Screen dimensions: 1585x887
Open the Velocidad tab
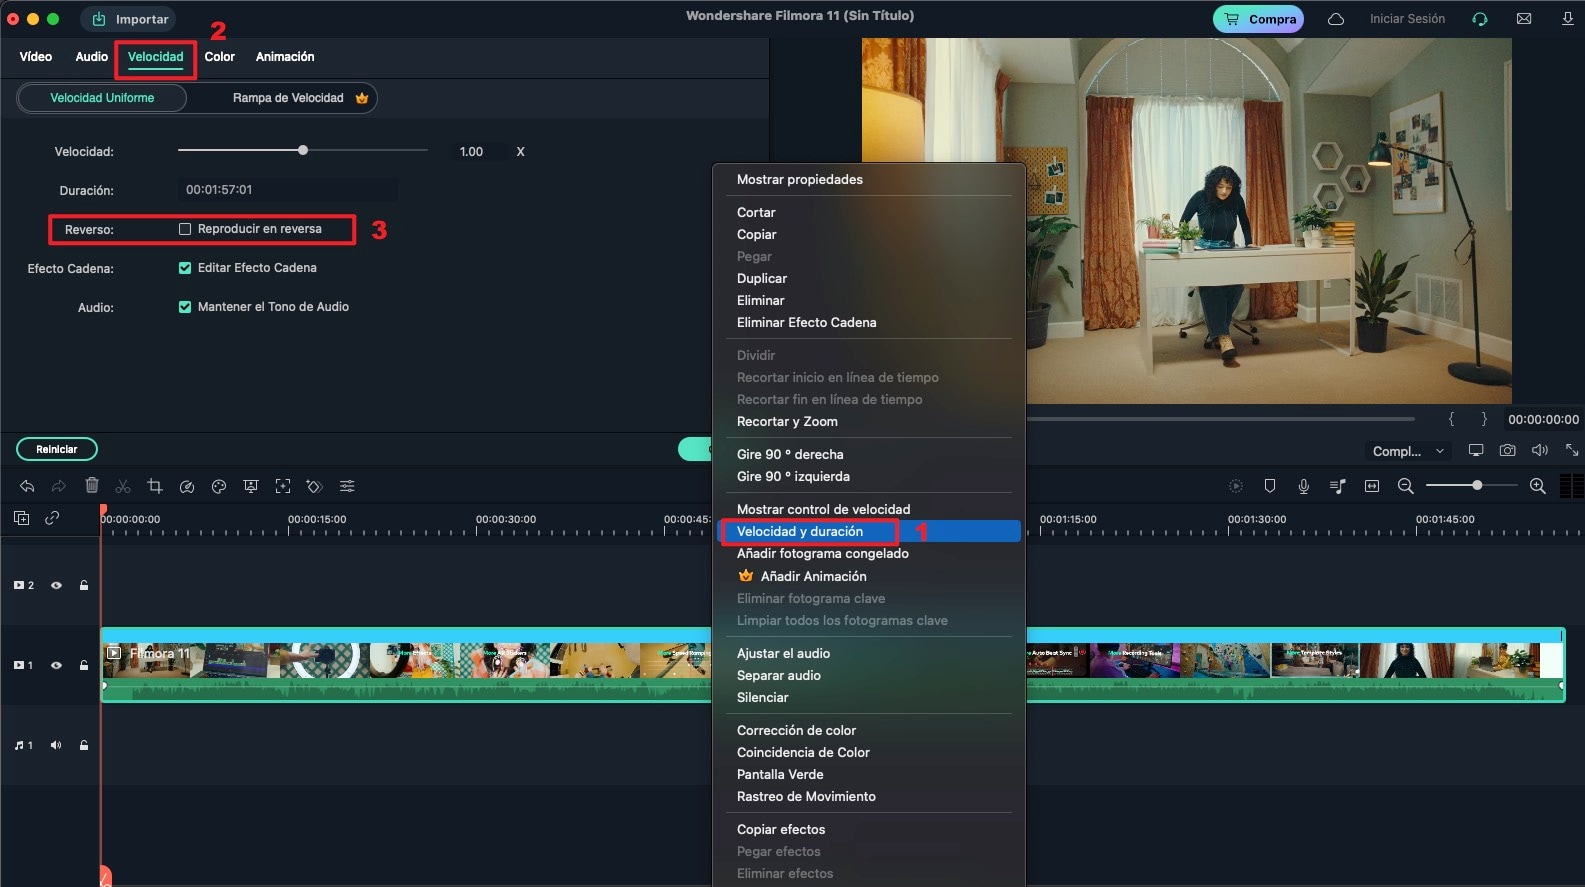[x=156, y=57]
